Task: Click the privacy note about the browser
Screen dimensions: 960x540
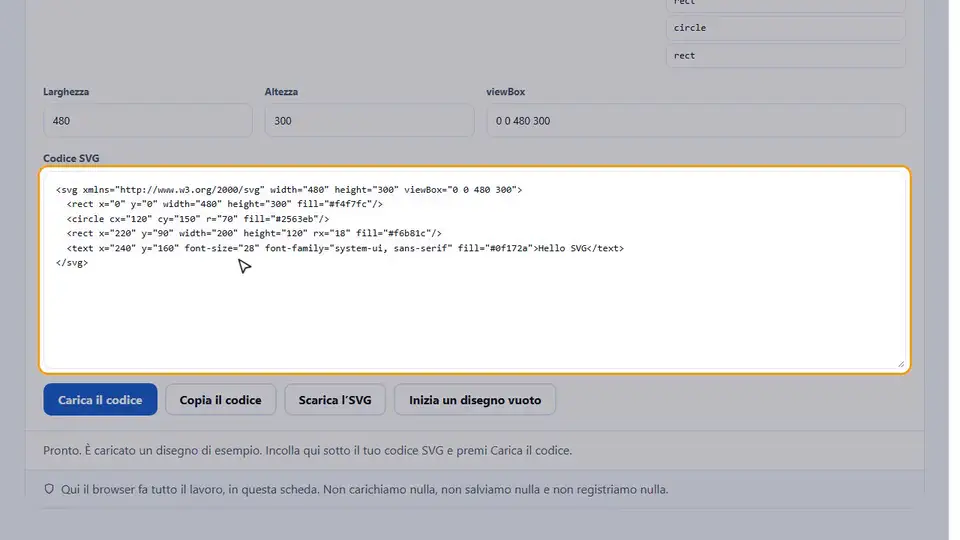Action: click(x=364, y=490)
